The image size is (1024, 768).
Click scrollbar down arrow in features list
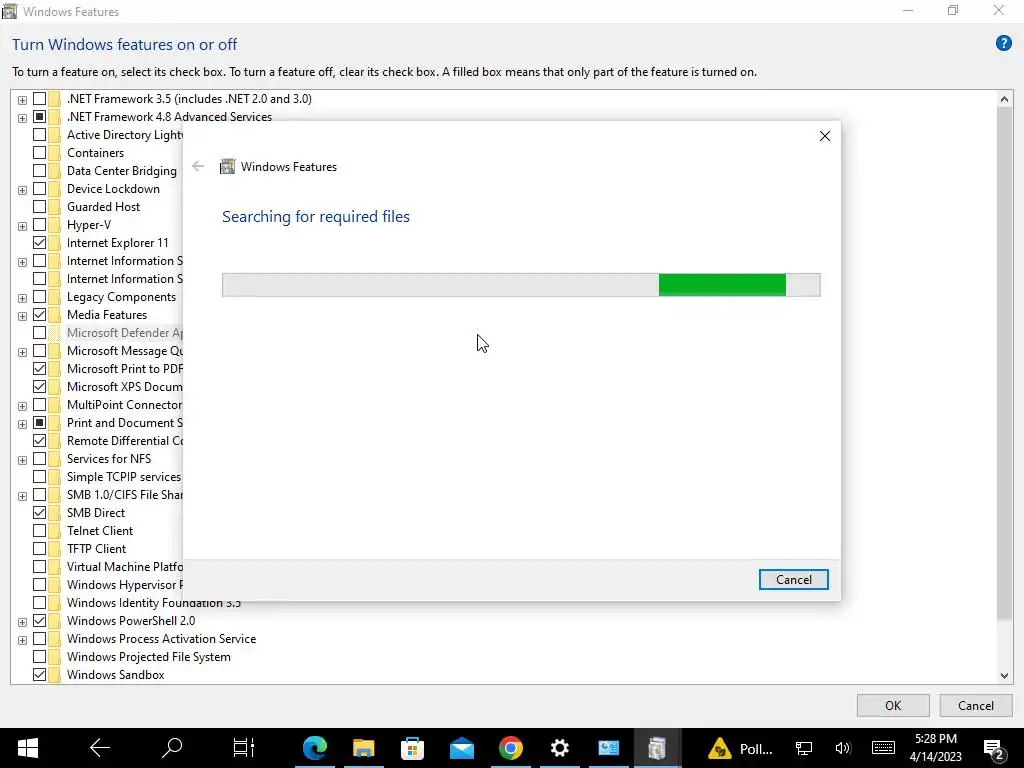pyautogui.click(x=1004, y=676)
